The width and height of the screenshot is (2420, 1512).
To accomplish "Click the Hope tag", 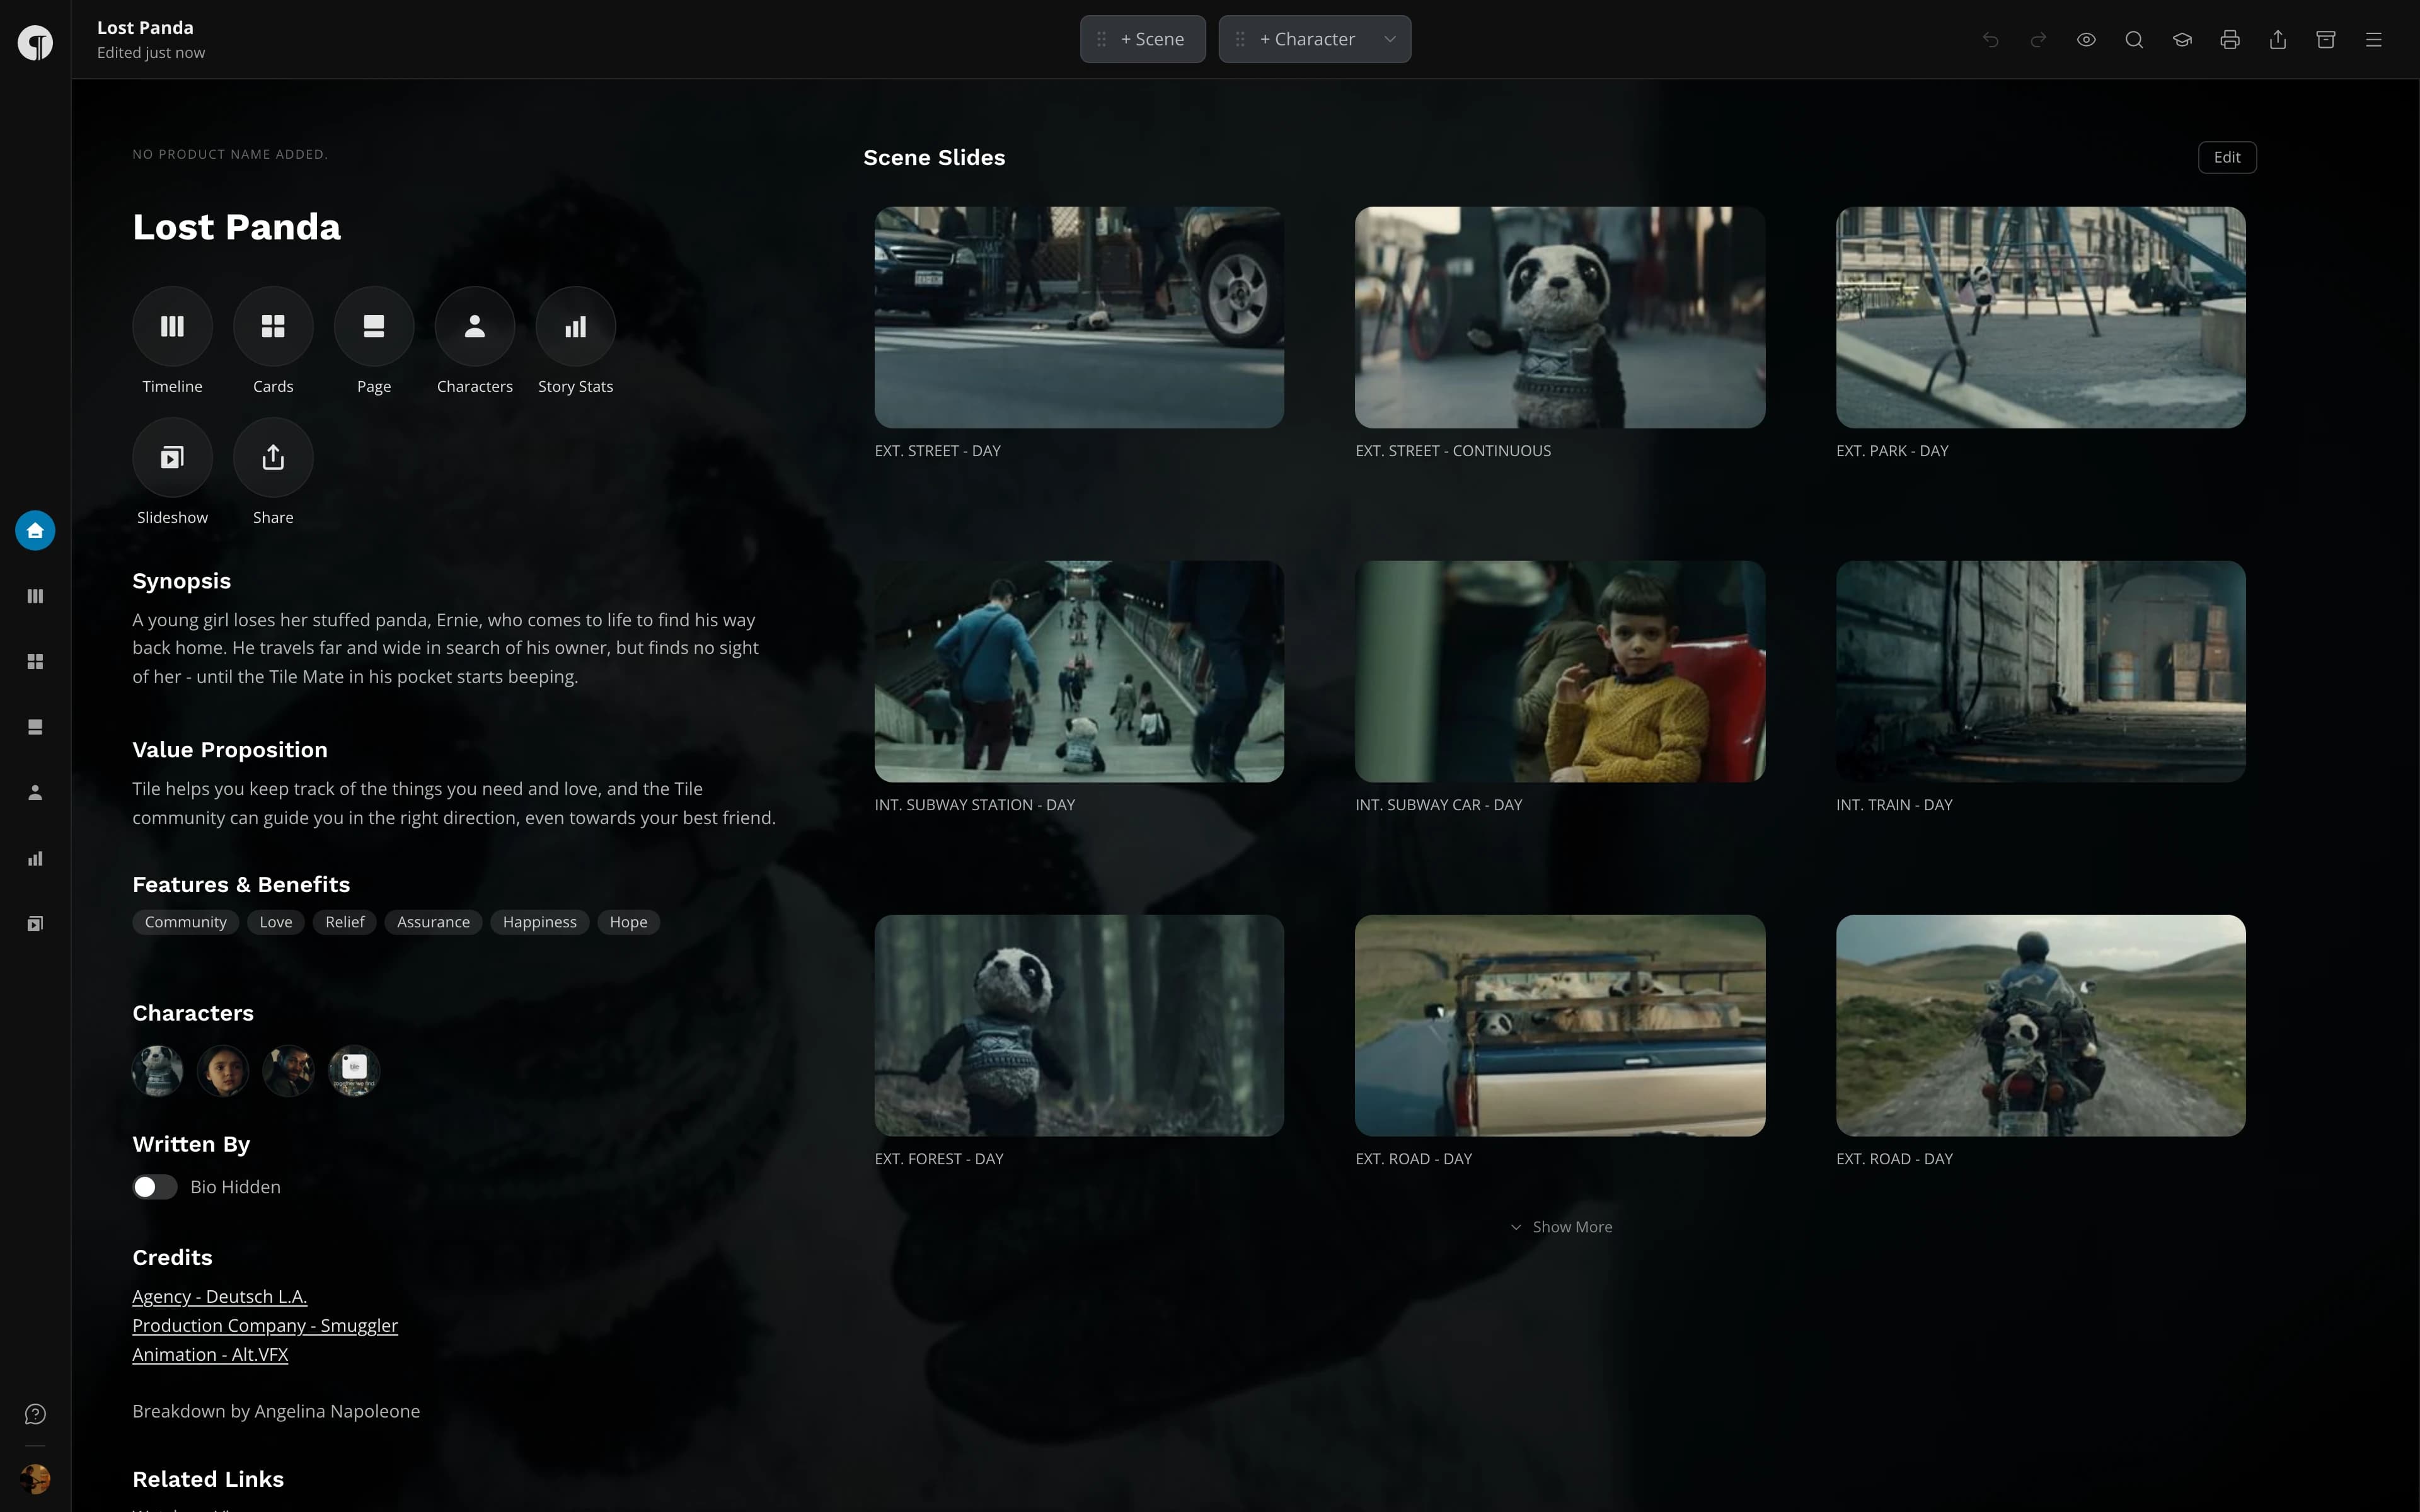I will point(628,922).
